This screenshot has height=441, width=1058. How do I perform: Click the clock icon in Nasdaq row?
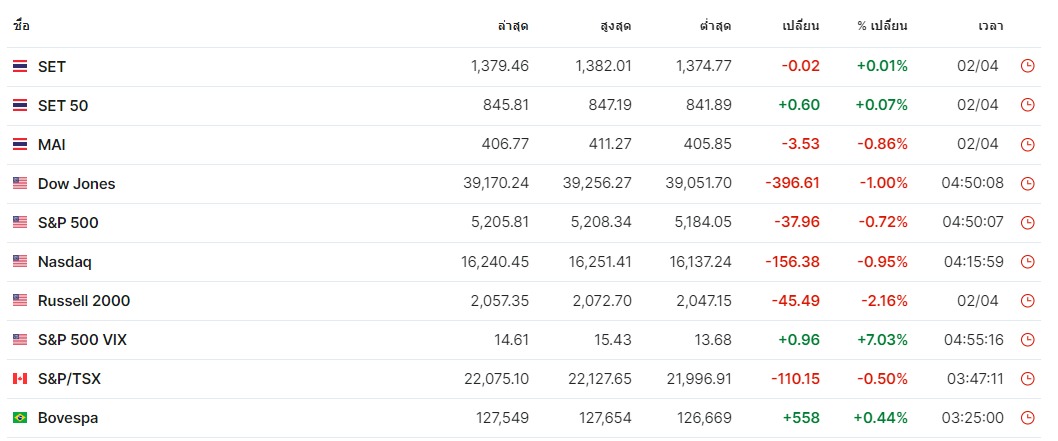point(1028,262)
